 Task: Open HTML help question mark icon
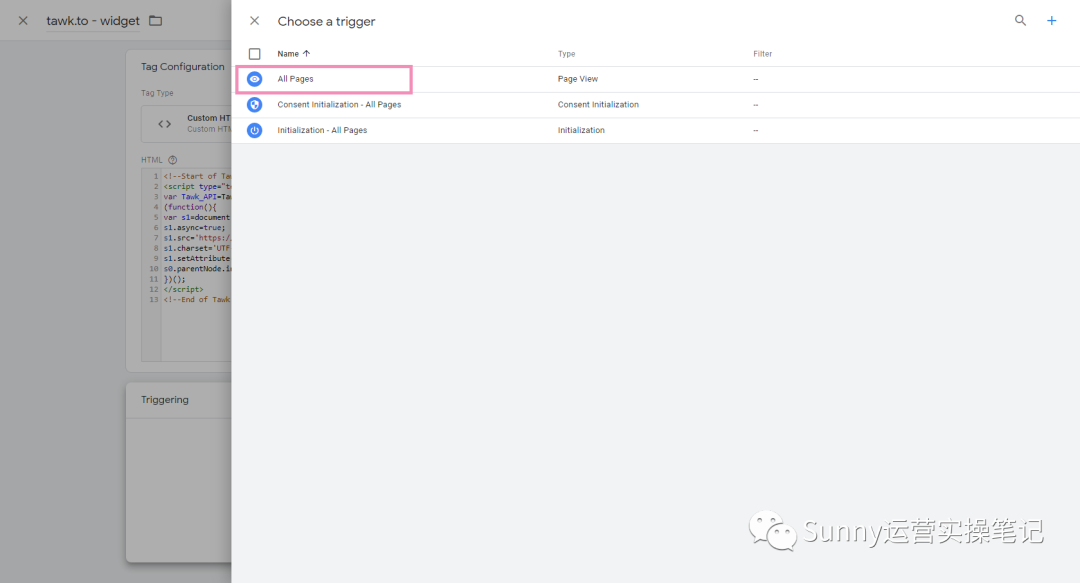(x=173, y=160)
